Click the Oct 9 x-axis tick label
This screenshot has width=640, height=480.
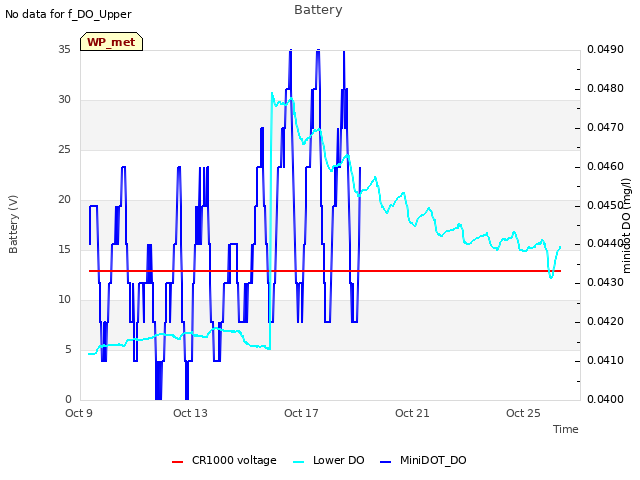[79, 413]
